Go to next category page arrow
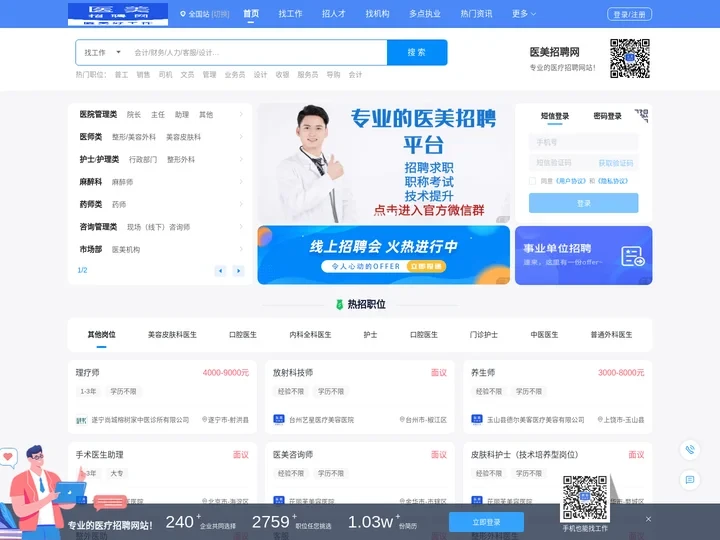720x540 pixels. coord(238,271)
